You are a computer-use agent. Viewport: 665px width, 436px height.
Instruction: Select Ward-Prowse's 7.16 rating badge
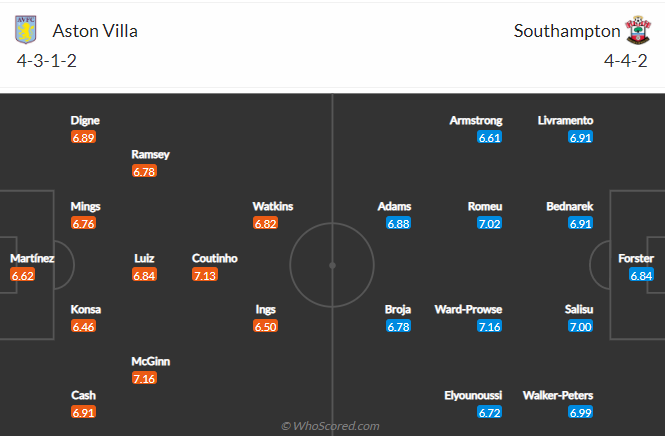point(489,327)
